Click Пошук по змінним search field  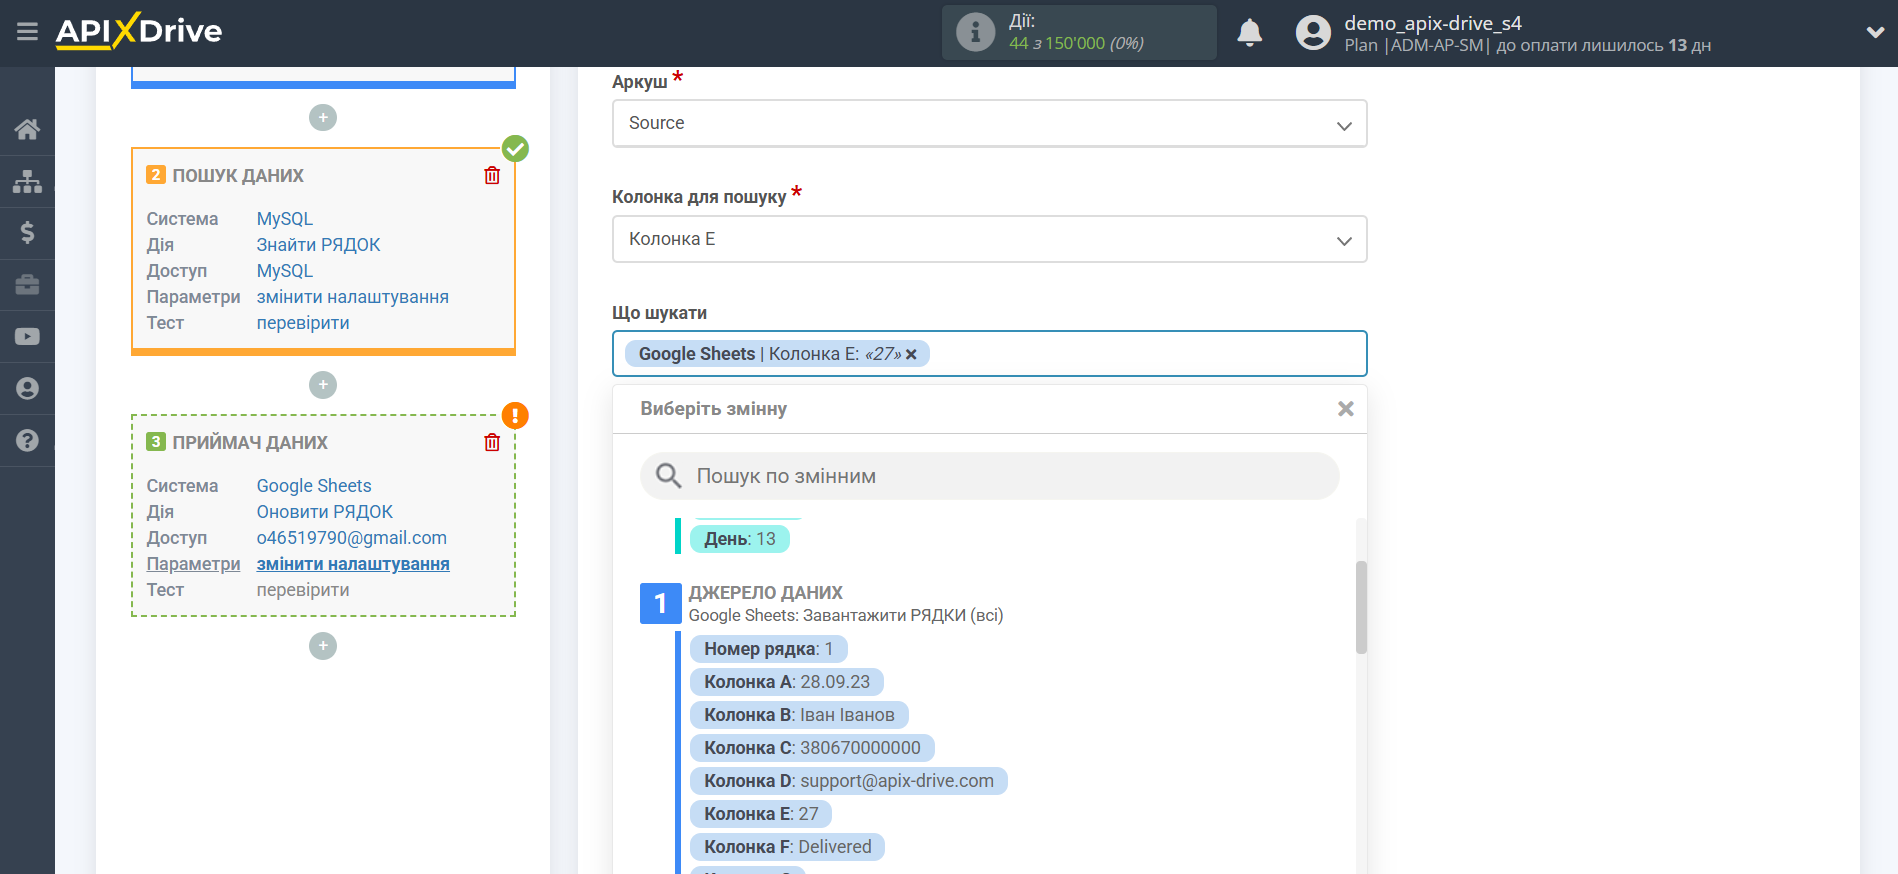click(989, 476)
